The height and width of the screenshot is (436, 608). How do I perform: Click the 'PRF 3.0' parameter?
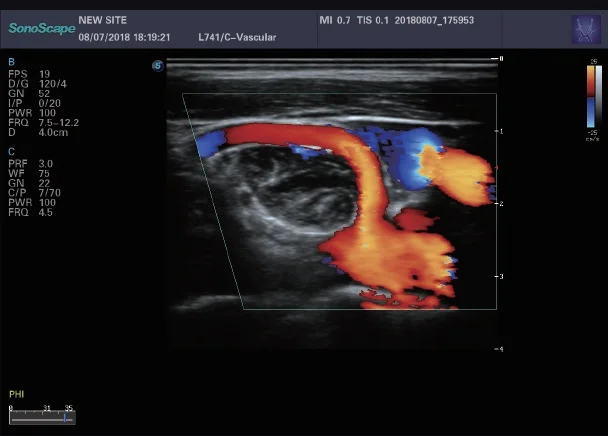[x=30, y=164]
